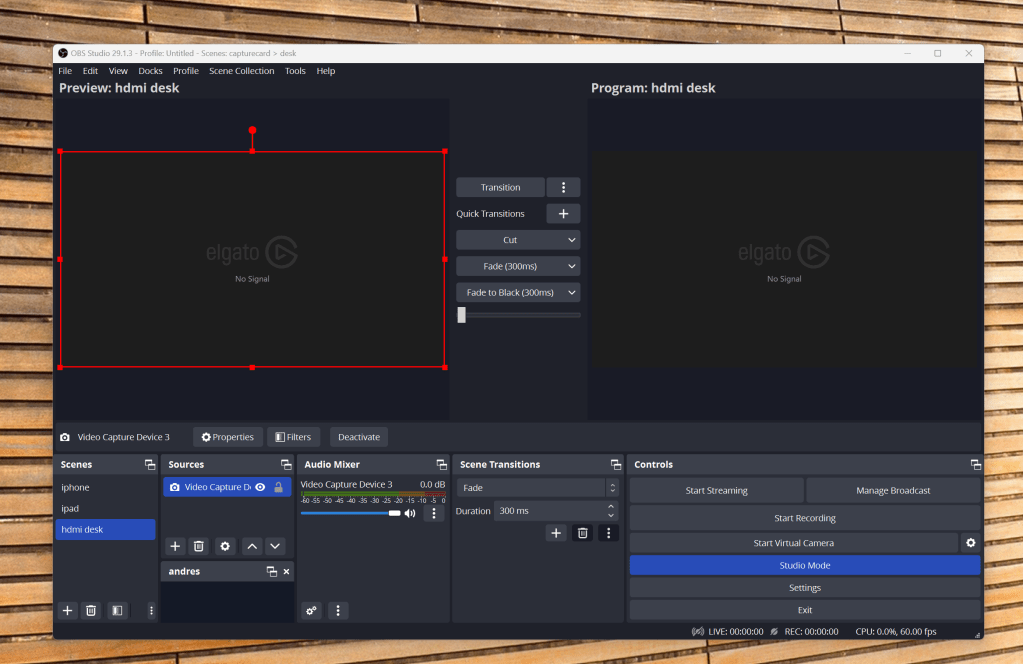The image size is (1023, 664).
Task: Float the Sources dock panel
Action: pos(286,464)
